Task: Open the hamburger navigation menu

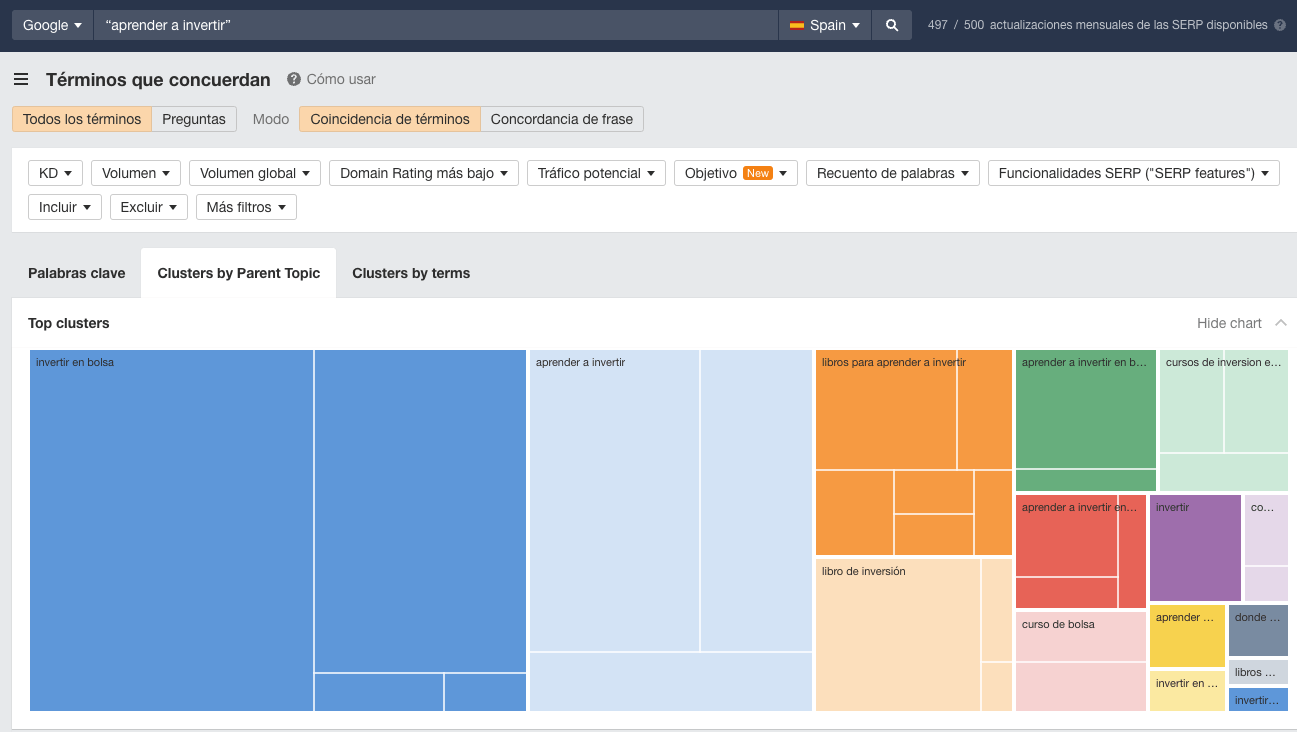Action: coord(21,79)
